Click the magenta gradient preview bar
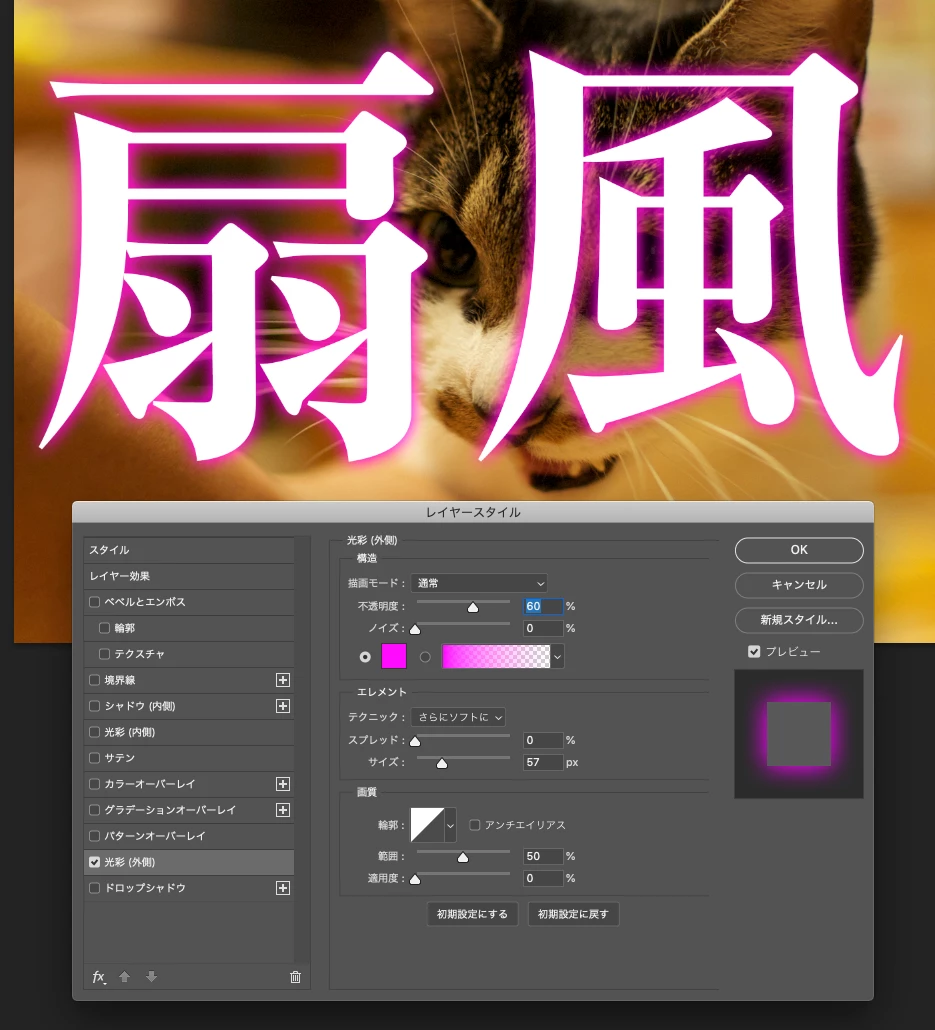This screenshot has height=1030, width=935. (x=496, y=656)
